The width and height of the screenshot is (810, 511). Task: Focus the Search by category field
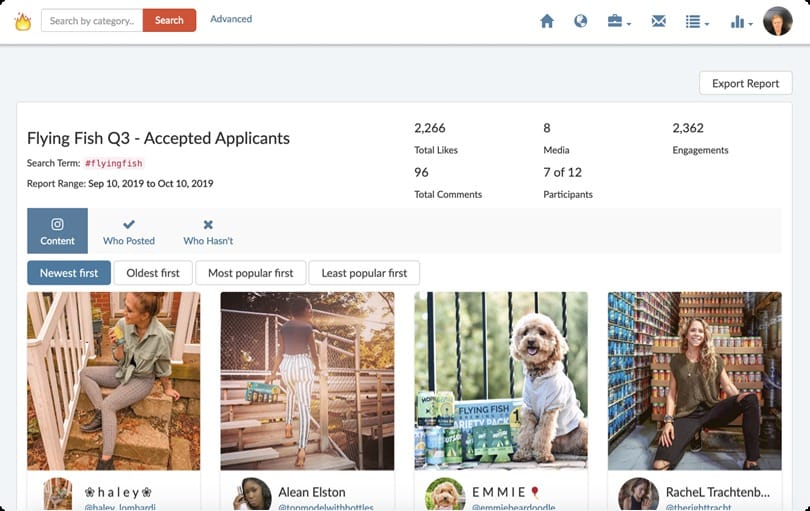pos(92,21)
